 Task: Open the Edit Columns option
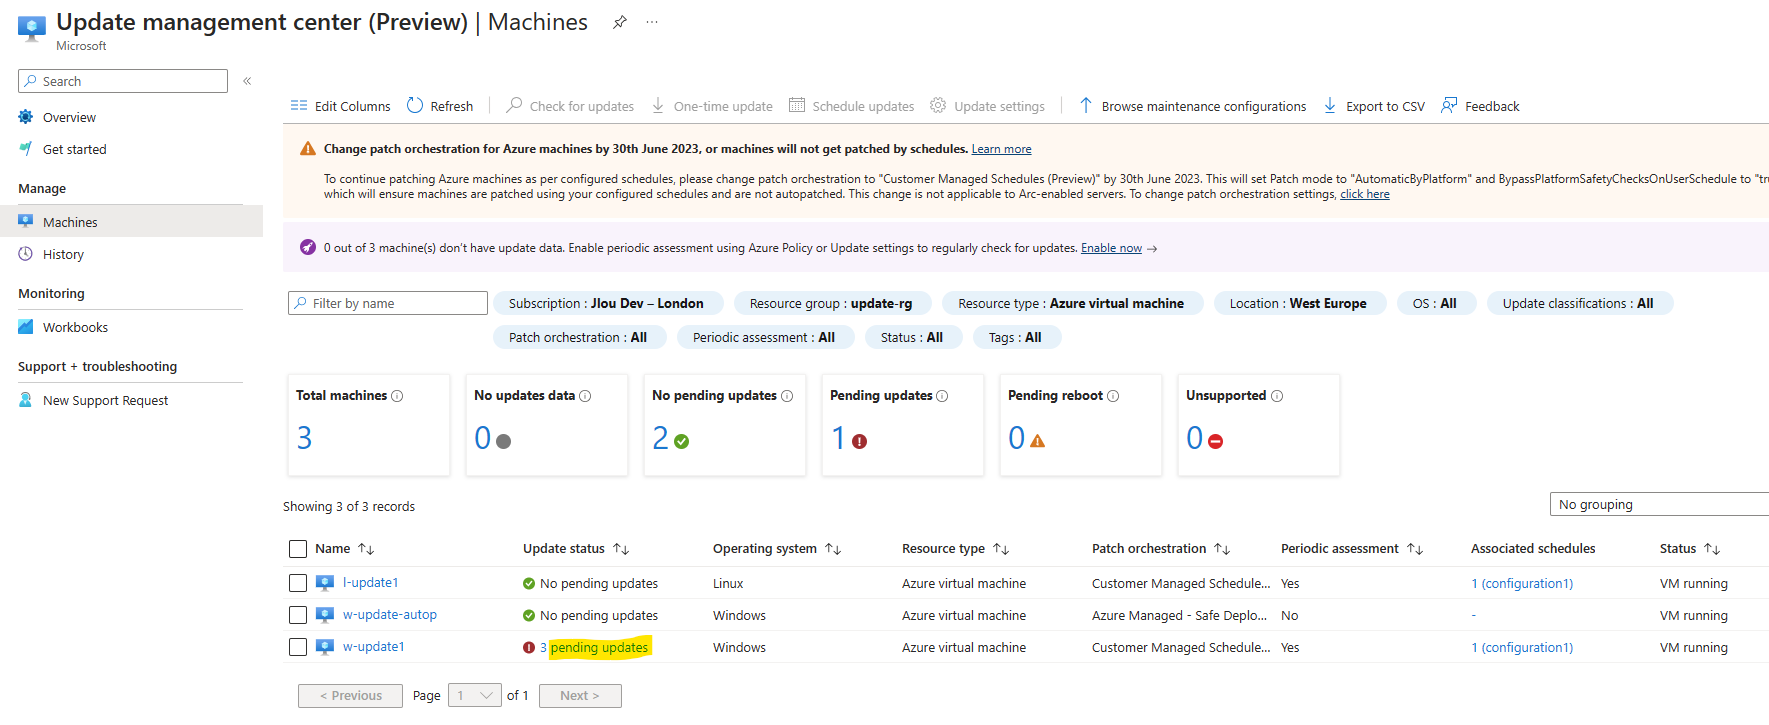pyautogui.click(x=341, y=106)
